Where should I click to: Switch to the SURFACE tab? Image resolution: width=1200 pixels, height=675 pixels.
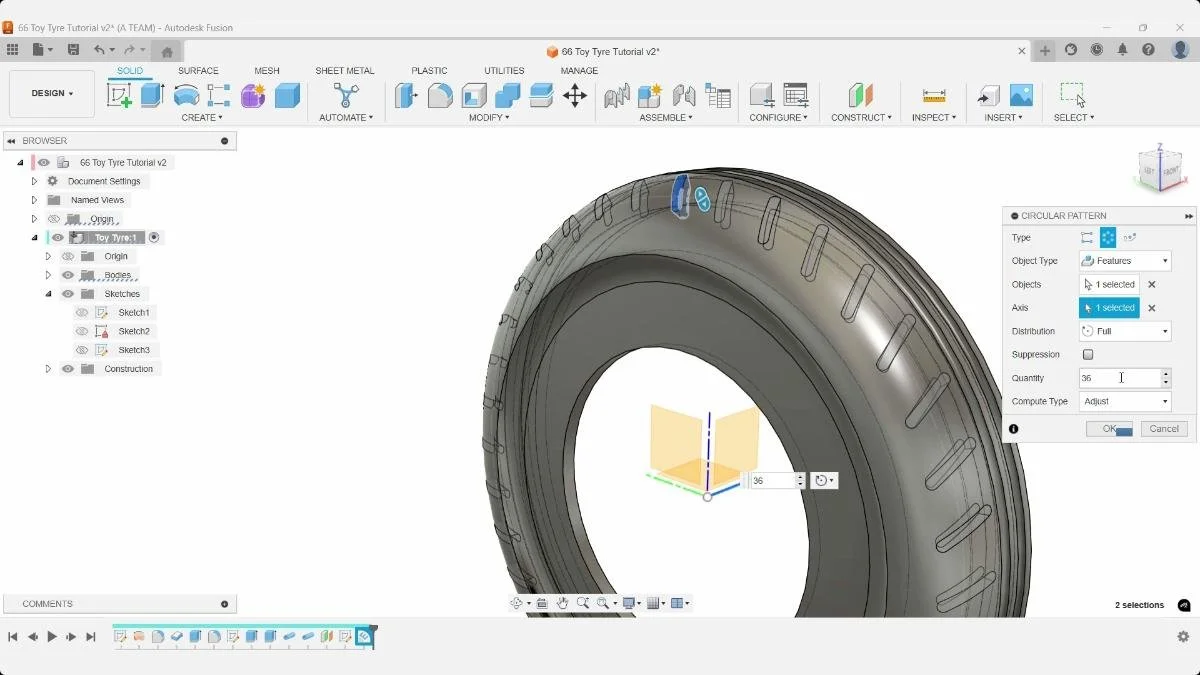click(198, 71)
